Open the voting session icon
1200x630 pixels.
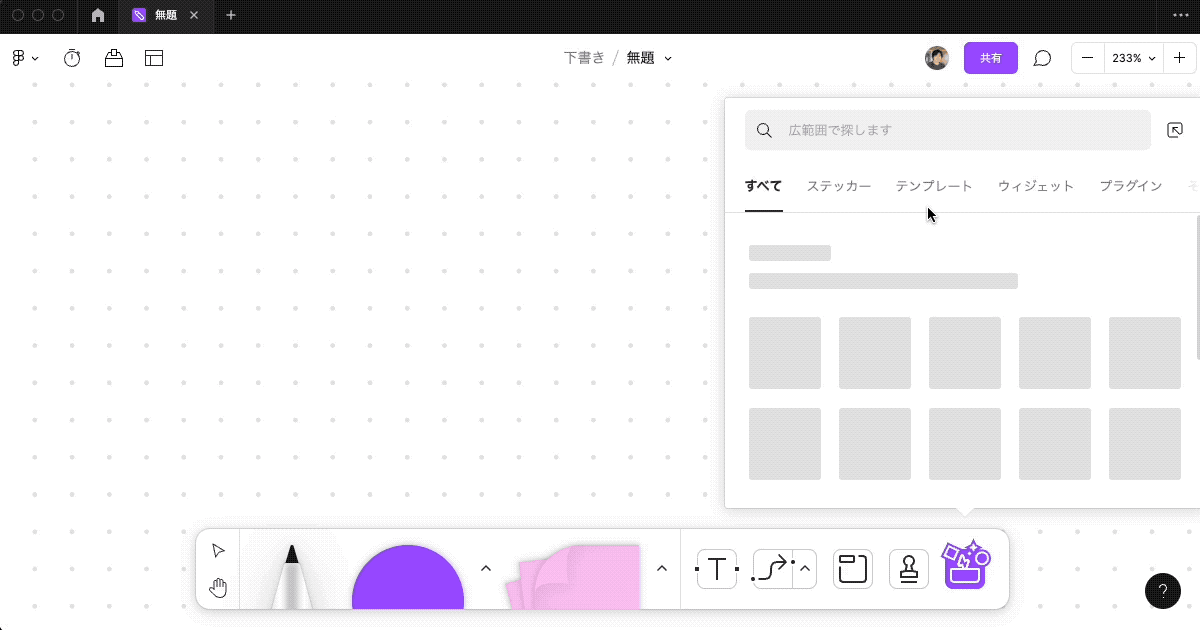pyautogui.click(x=114, y=58)
